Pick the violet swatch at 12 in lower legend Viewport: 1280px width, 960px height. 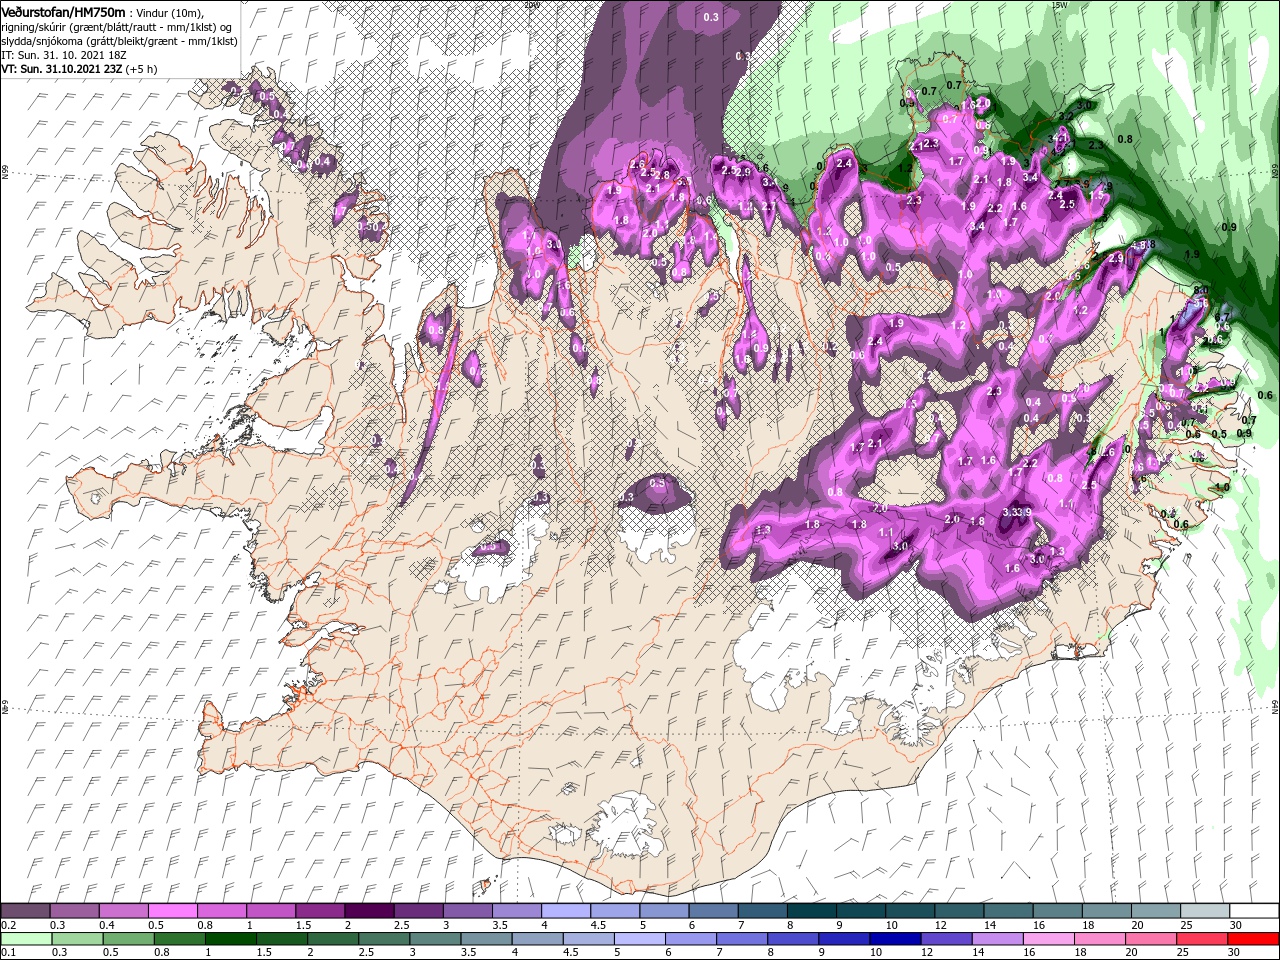pyautogui.click(x=945, y=939)
